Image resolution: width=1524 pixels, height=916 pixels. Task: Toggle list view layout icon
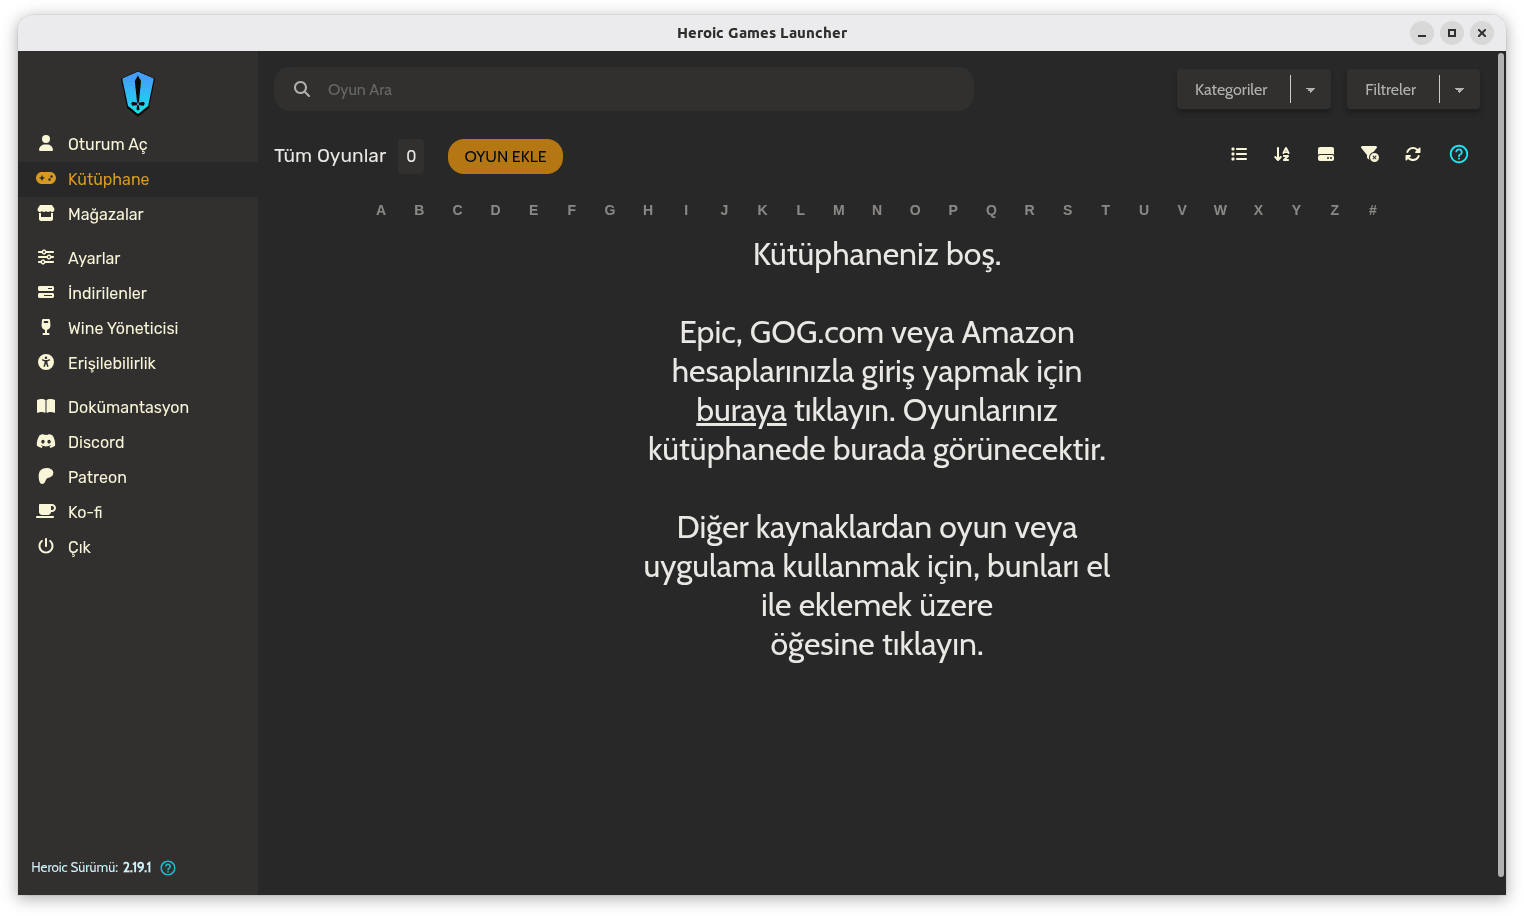pyautogui.click(x=1239, y=154)
